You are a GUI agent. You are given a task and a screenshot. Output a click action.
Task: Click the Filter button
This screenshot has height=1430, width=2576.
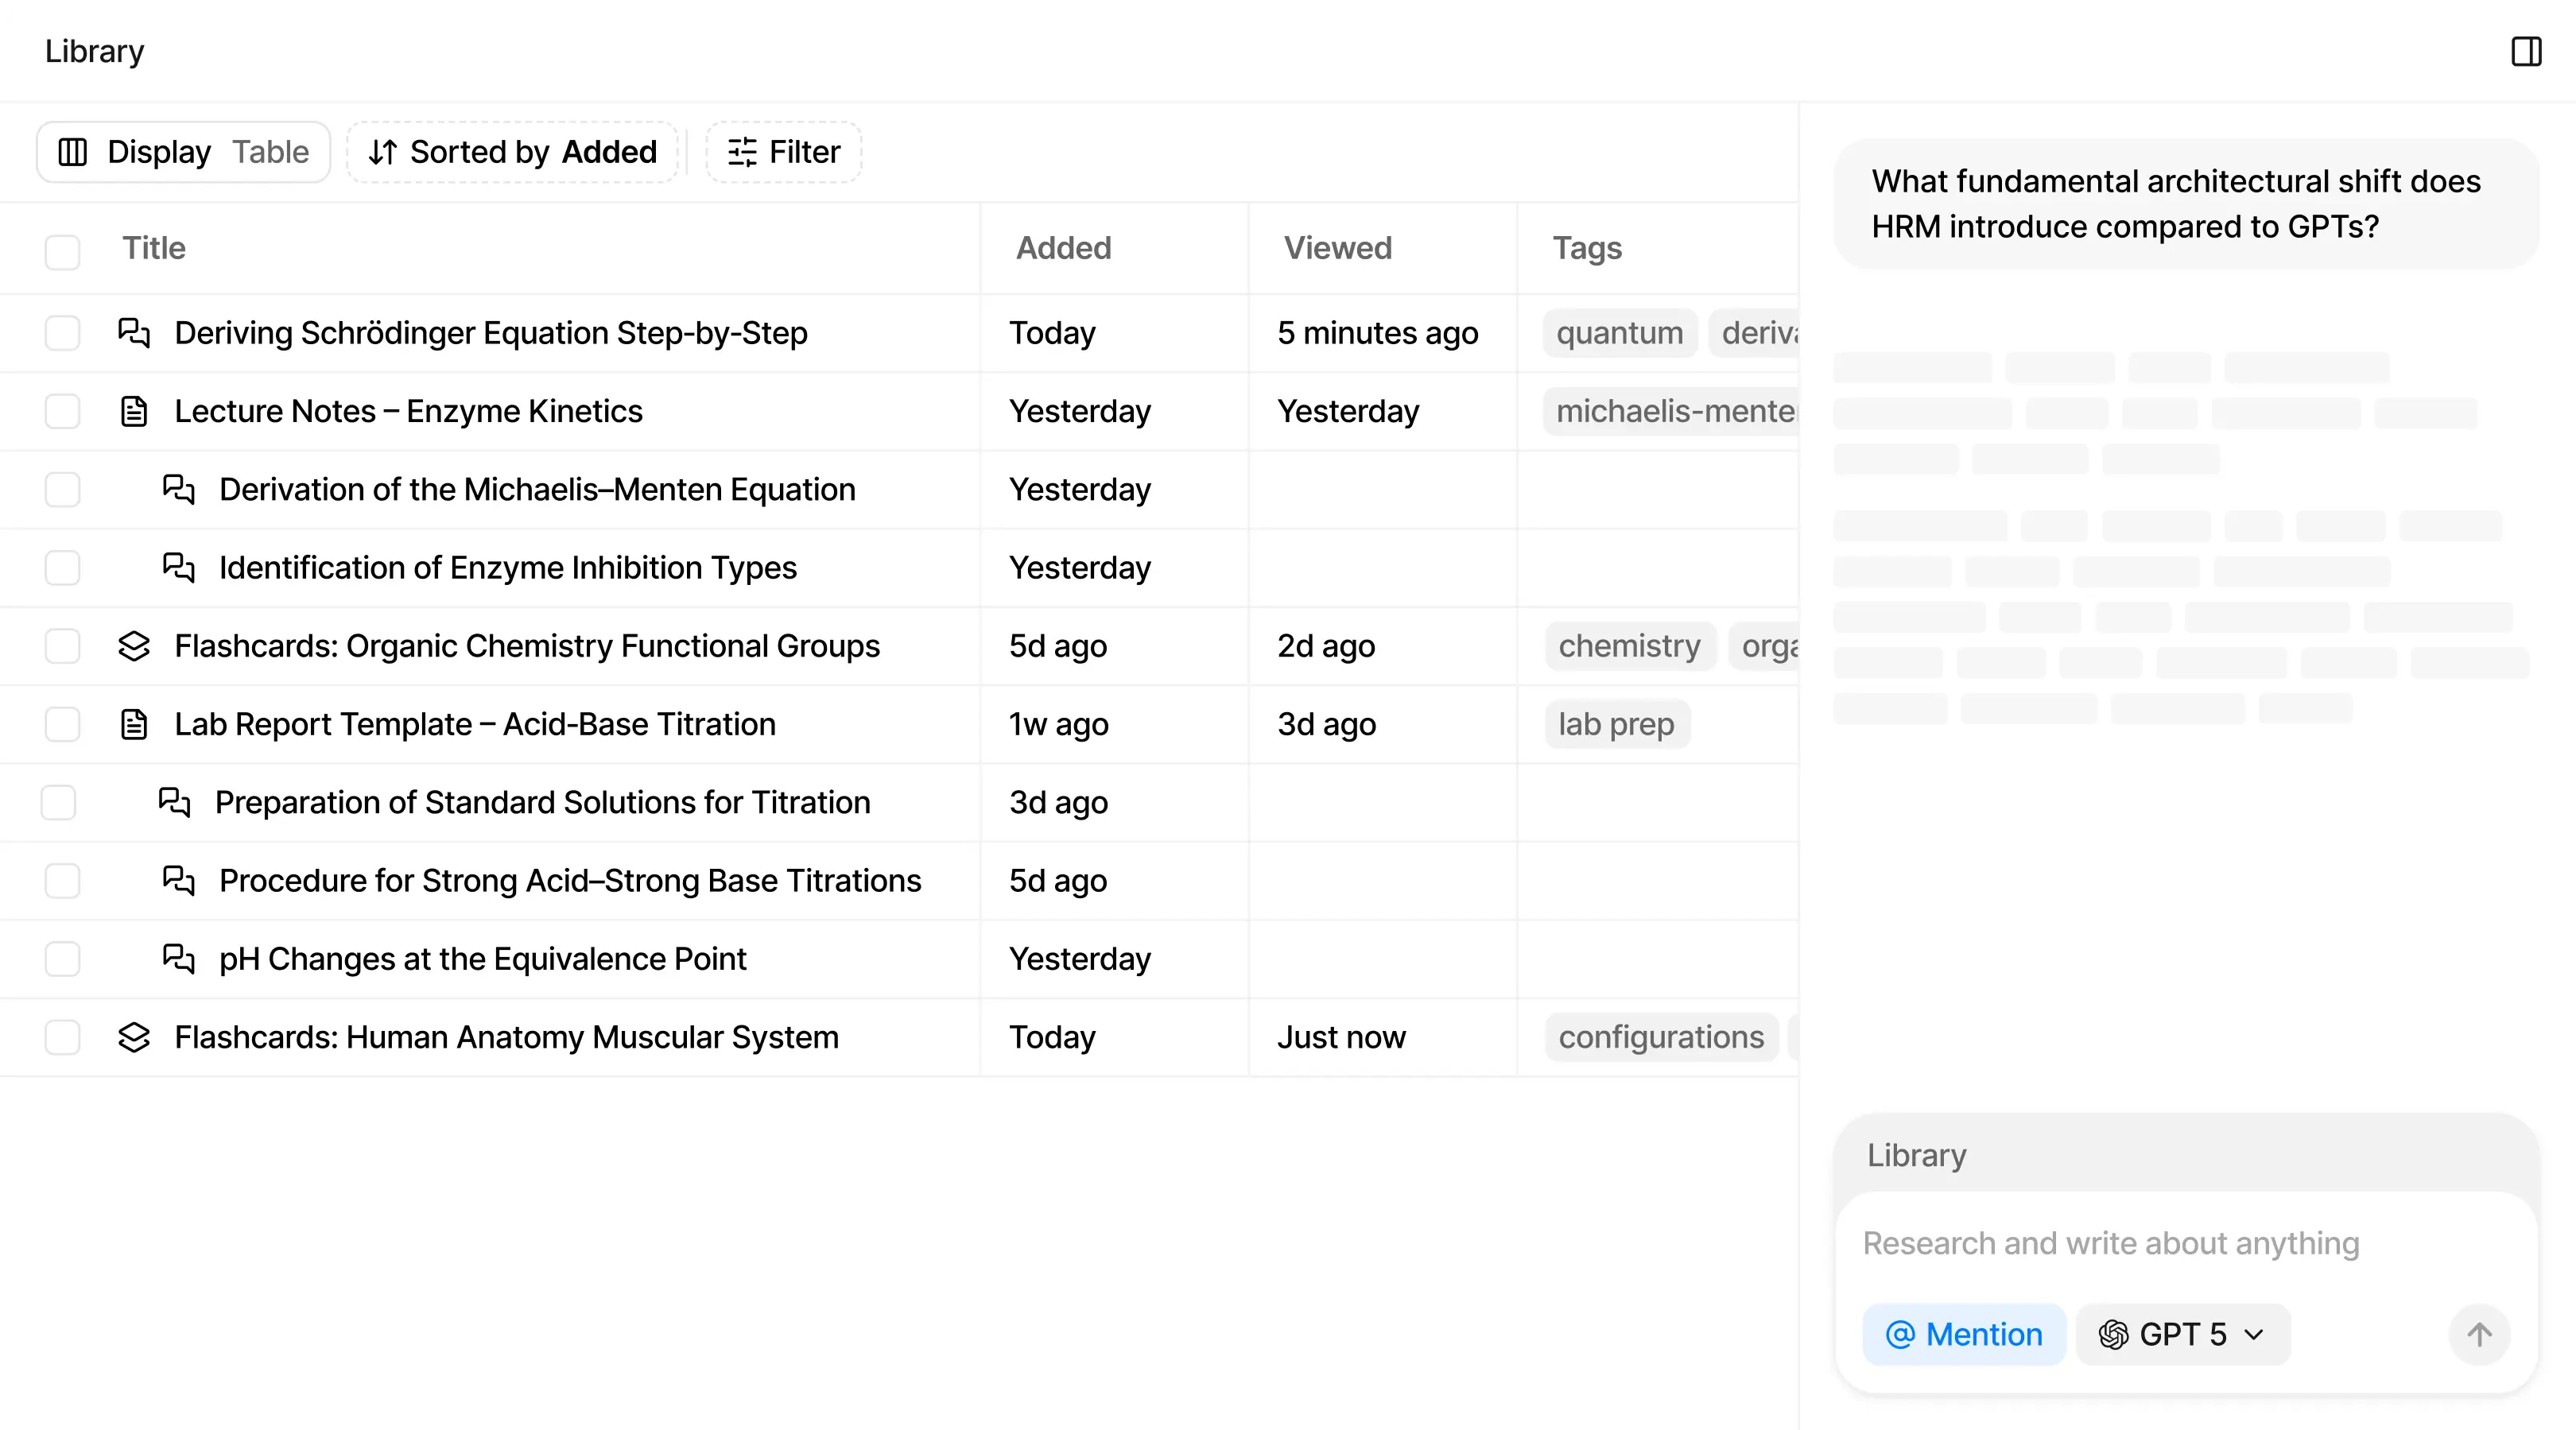coord(784,152)
